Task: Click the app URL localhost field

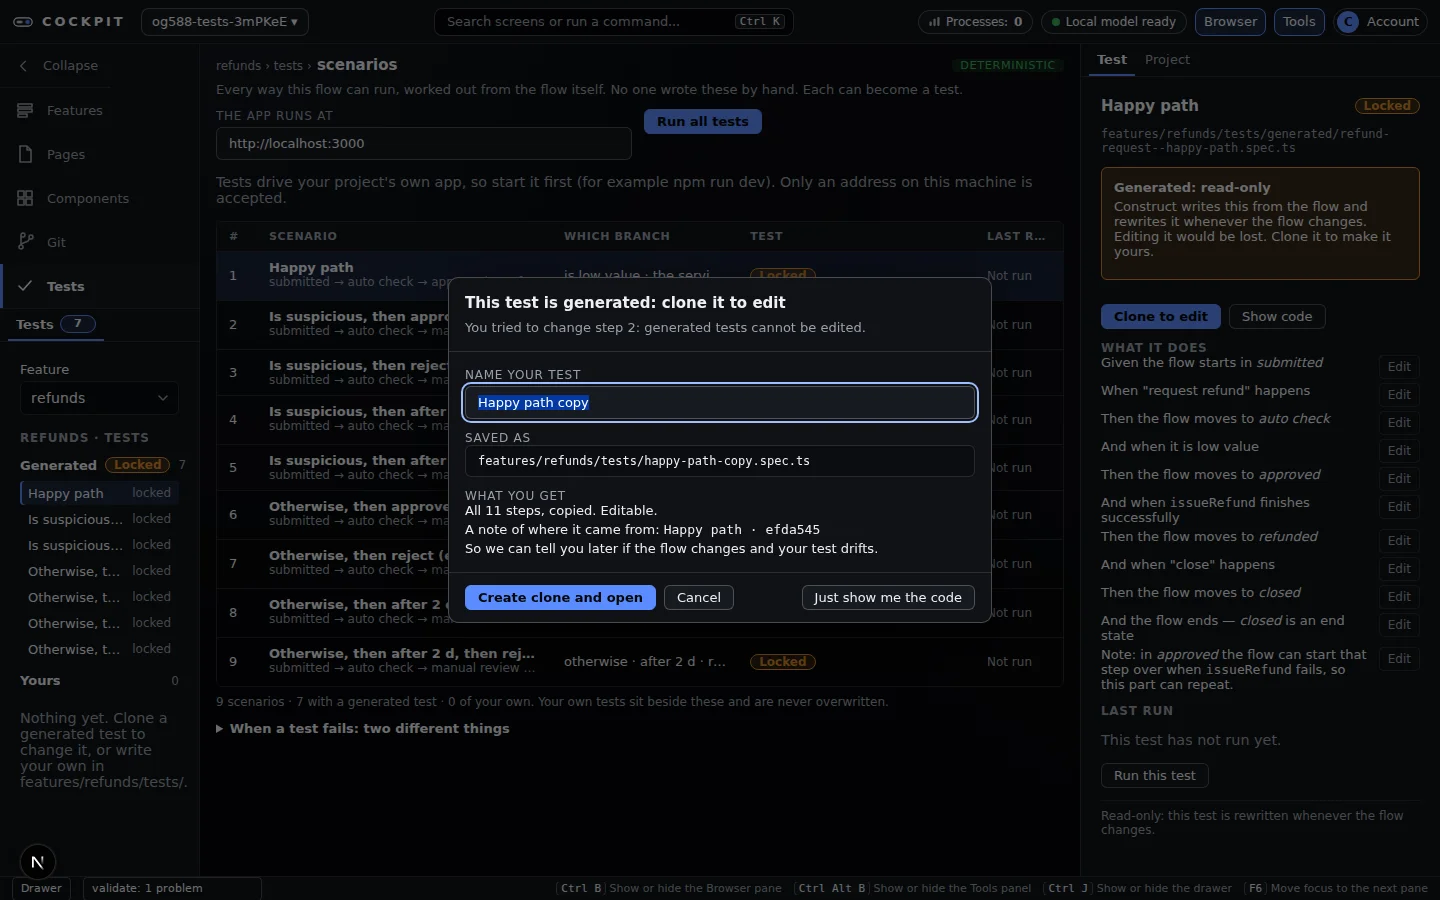Action: [424, 144]
